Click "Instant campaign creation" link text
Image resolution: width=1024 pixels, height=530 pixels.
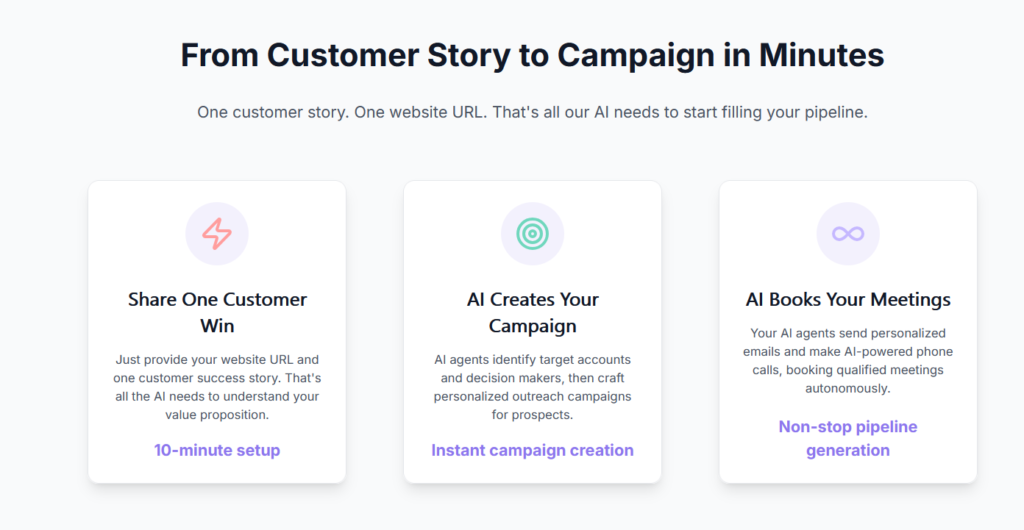pos(532,450)
